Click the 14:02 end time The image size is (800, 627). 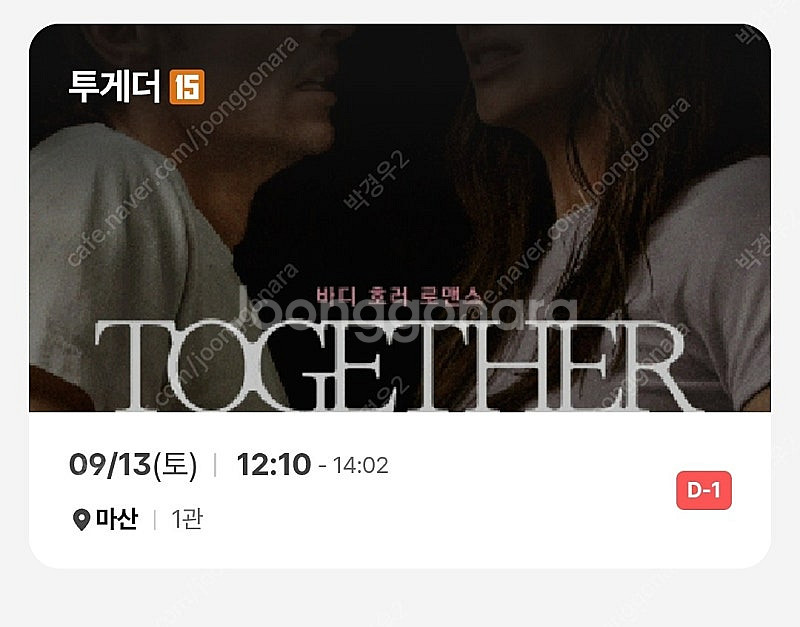coord(360,465)
